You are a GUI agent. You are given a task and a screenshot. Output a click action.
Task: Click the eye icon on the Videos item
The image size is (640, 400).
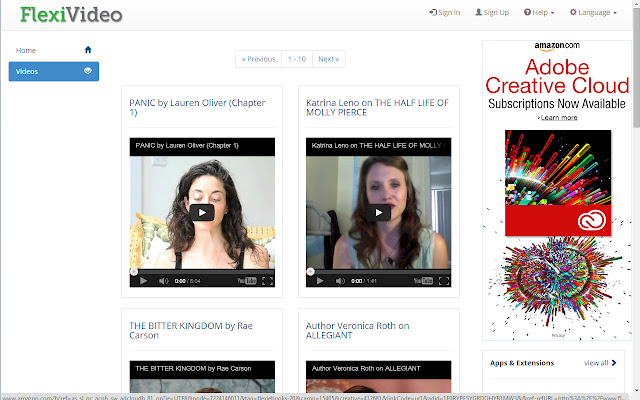[88, 71]
